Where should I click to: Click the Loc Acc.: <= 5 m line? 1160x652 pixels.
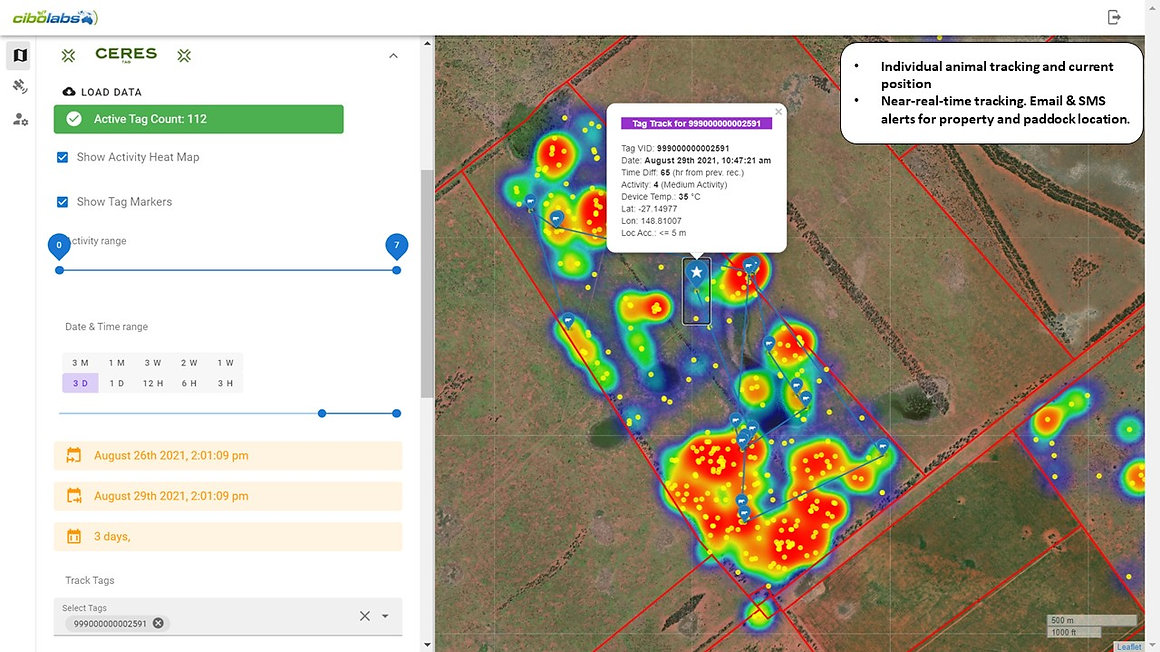[x=654, y=233]
